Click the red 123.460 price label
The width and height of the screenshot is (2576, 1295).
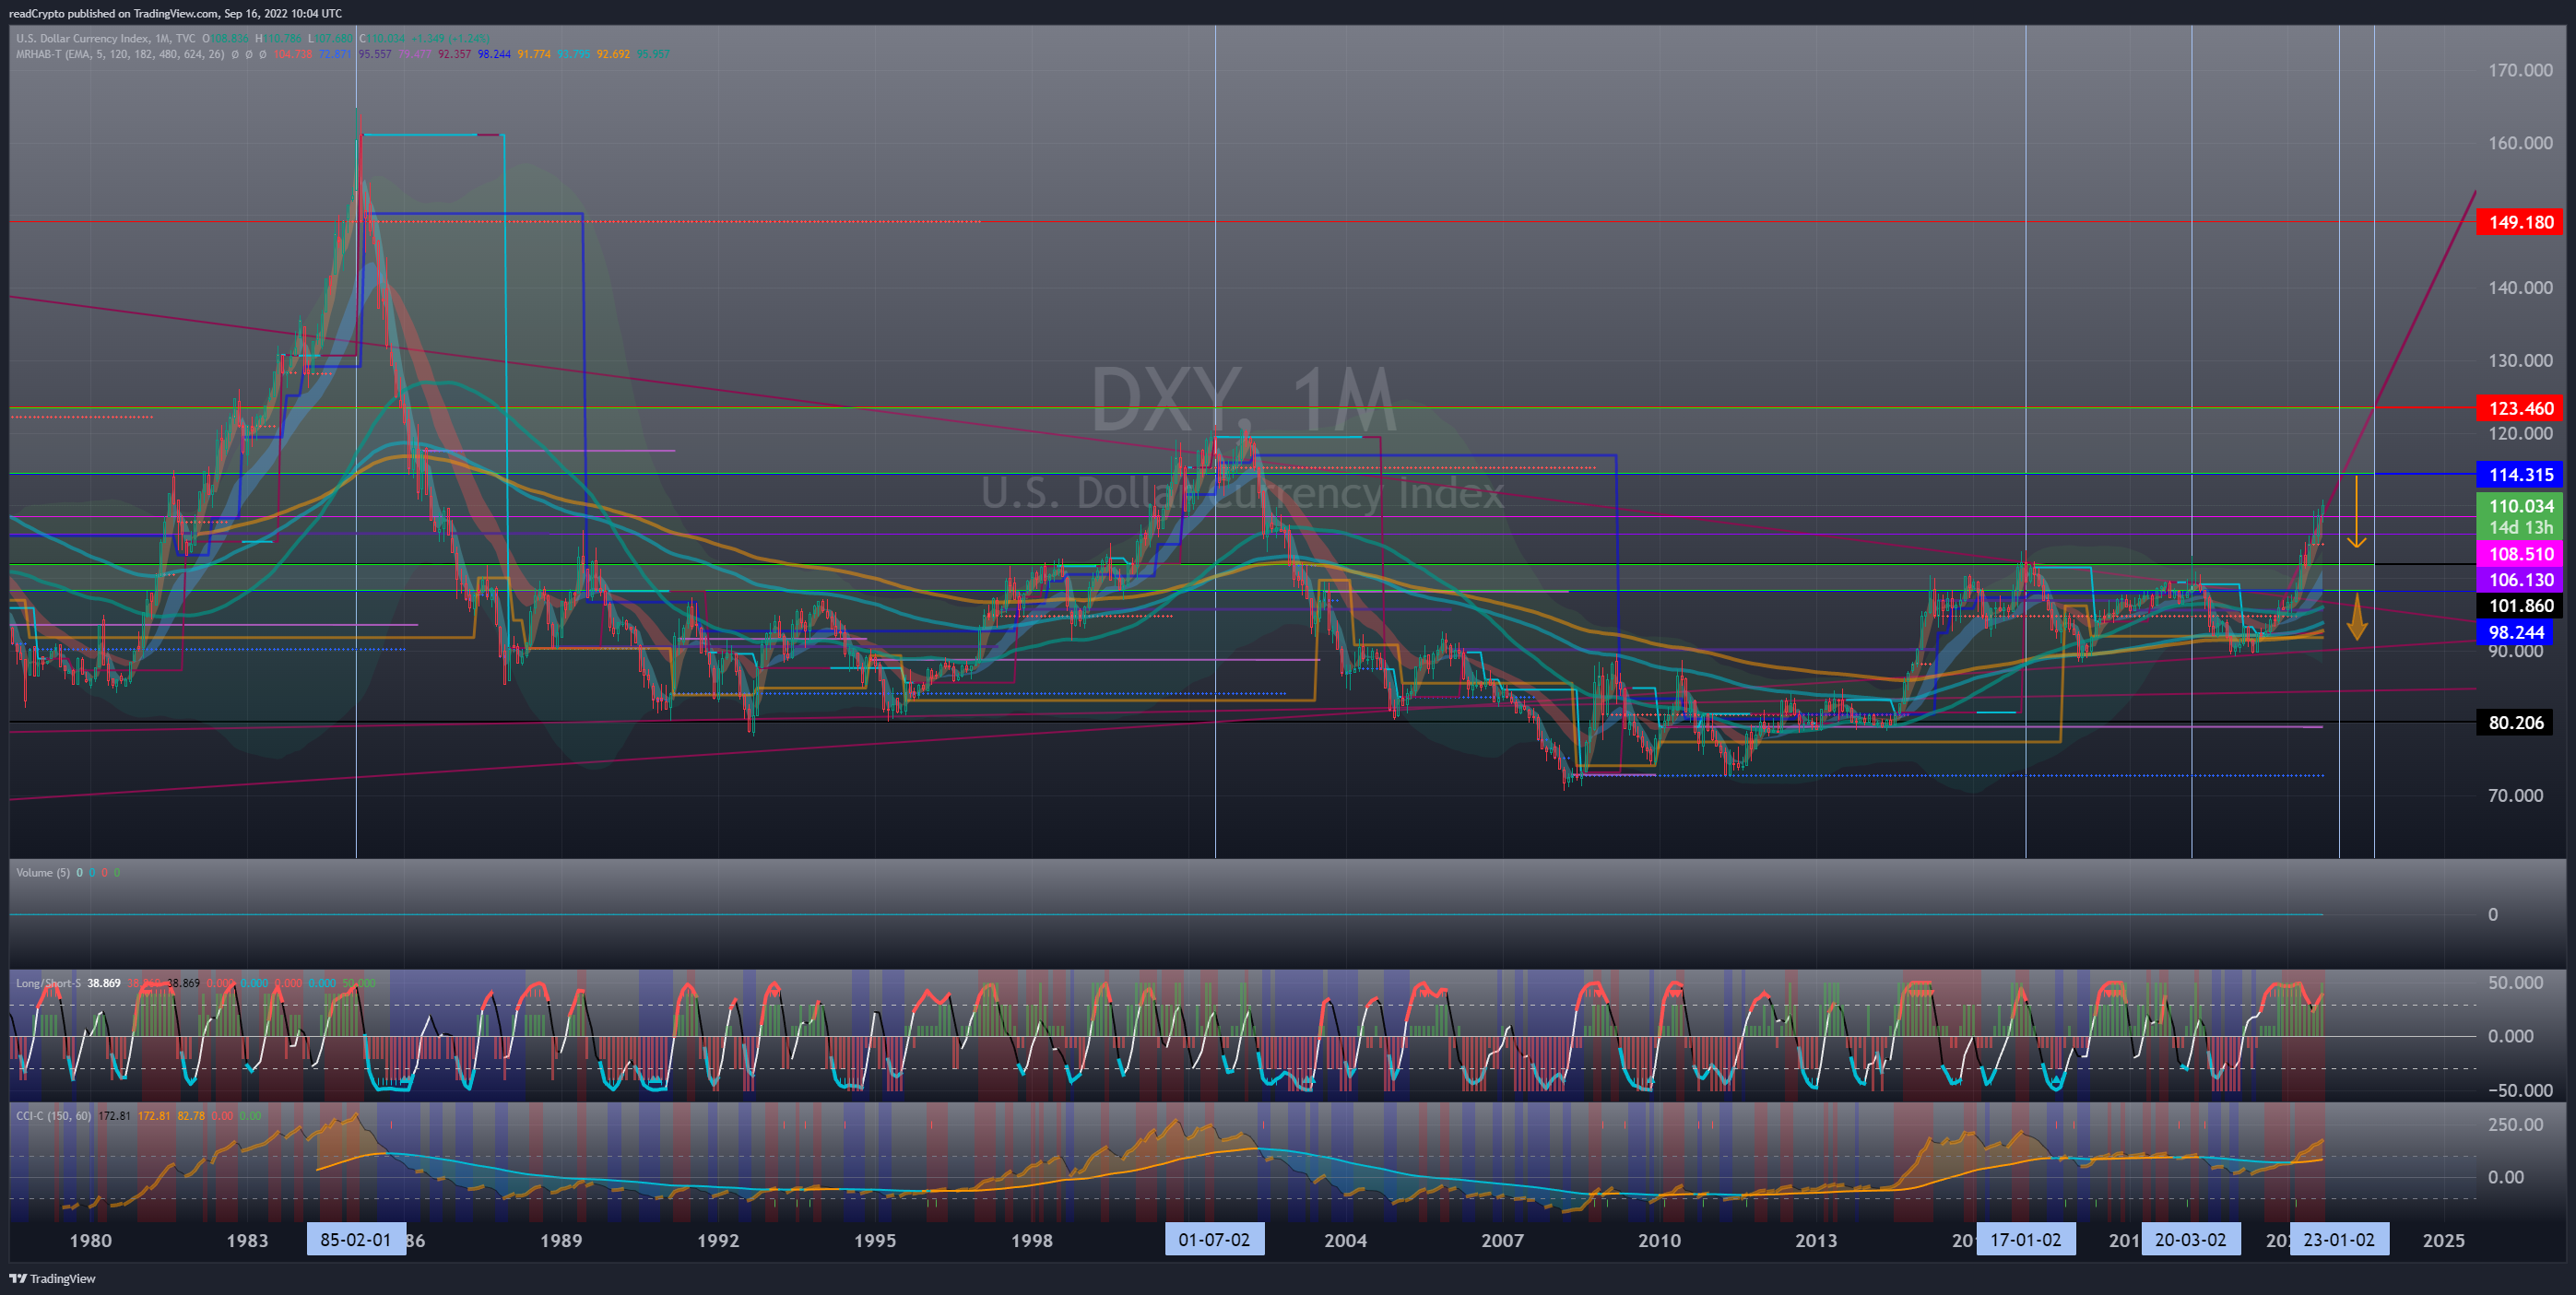(x=2519, y=408)
